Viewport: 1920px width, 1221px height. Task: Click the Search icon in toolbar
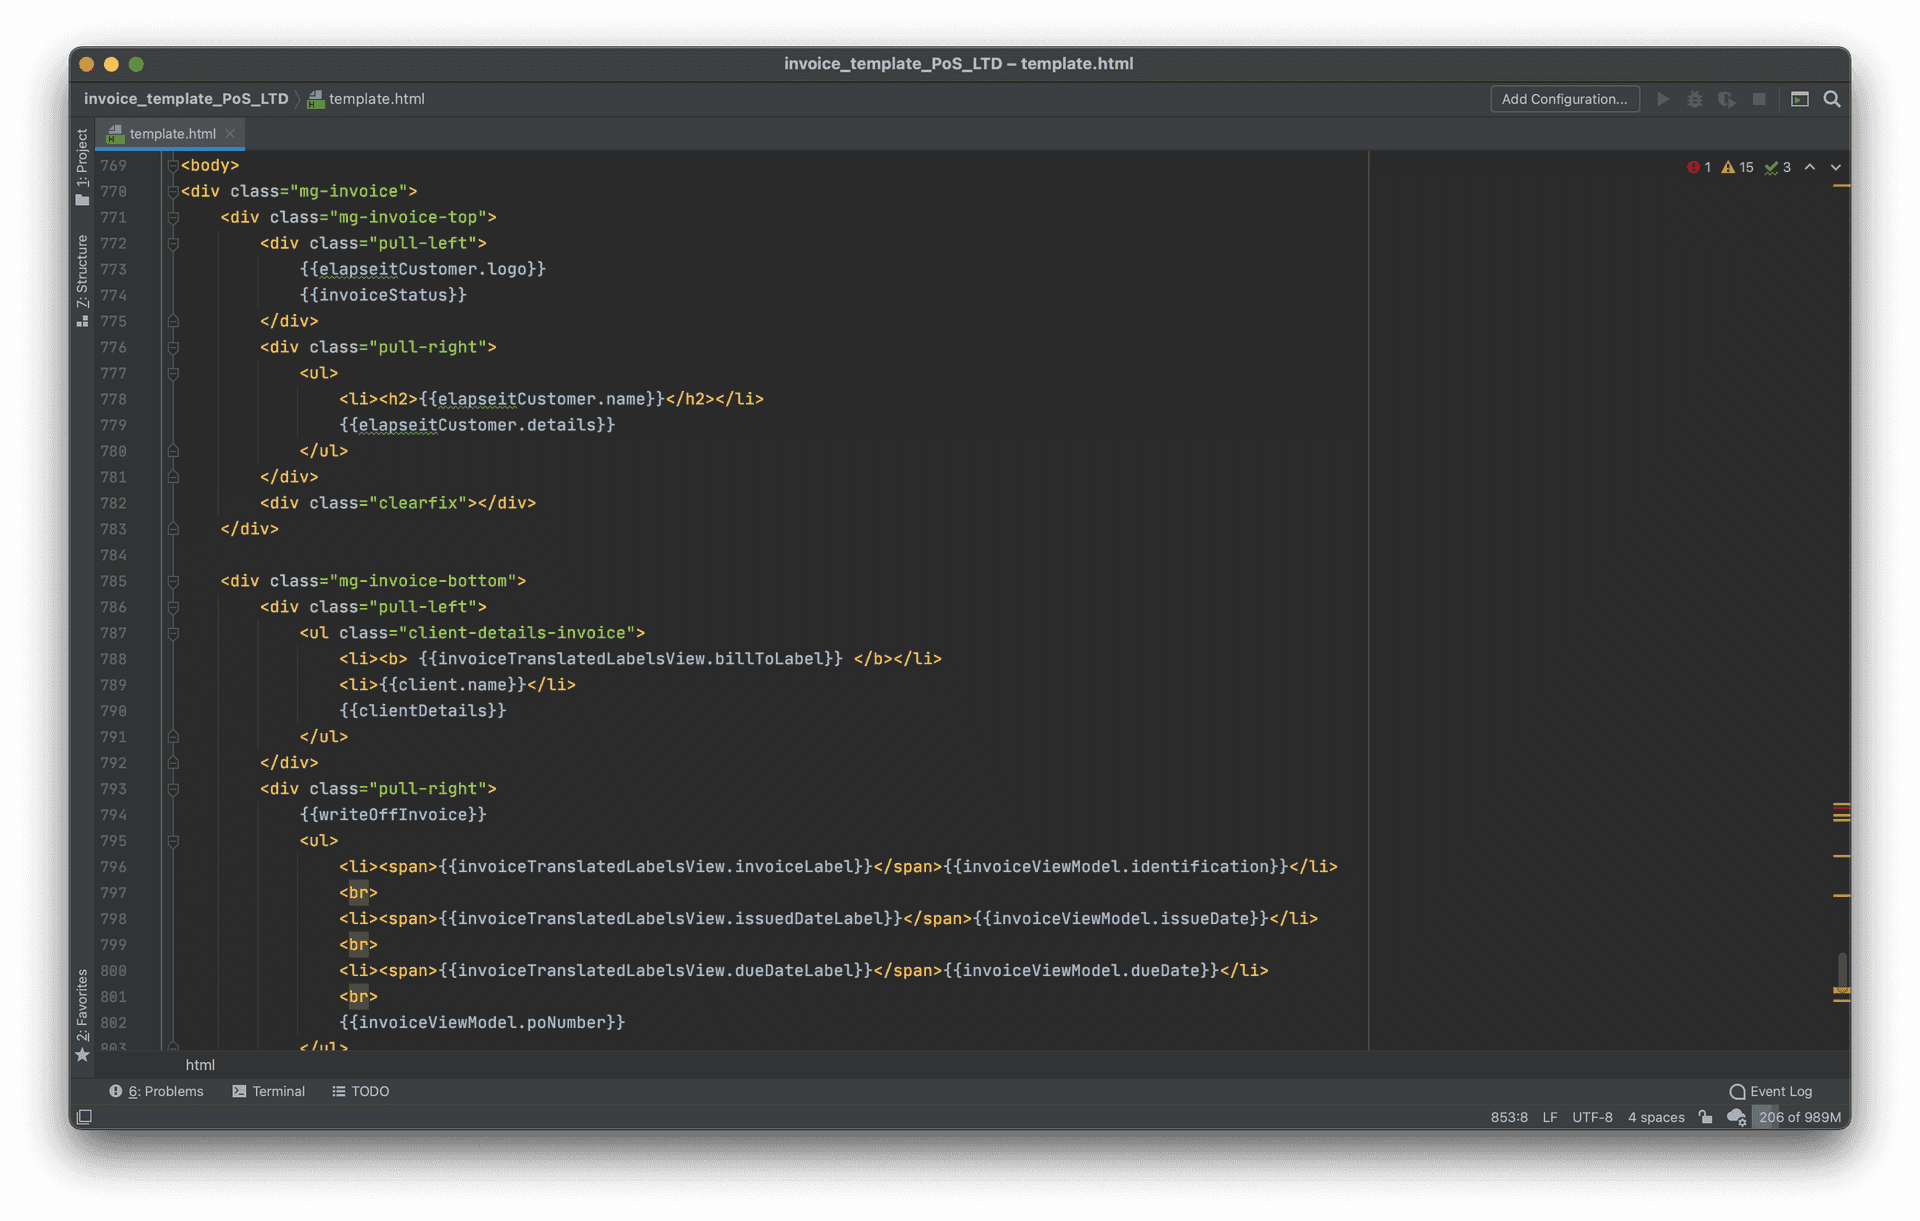(x=1833, y=98)
